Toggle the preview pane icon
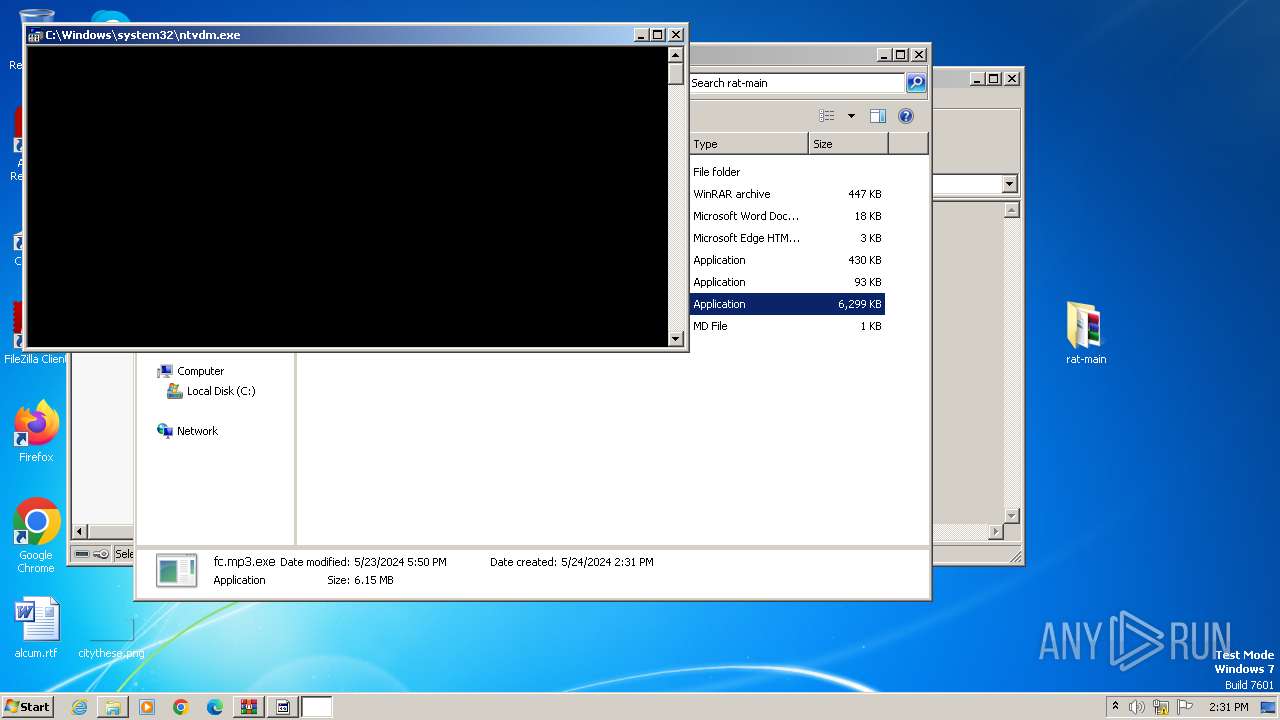The width and height of the screenshot is (1280, 720). point(877,116)
